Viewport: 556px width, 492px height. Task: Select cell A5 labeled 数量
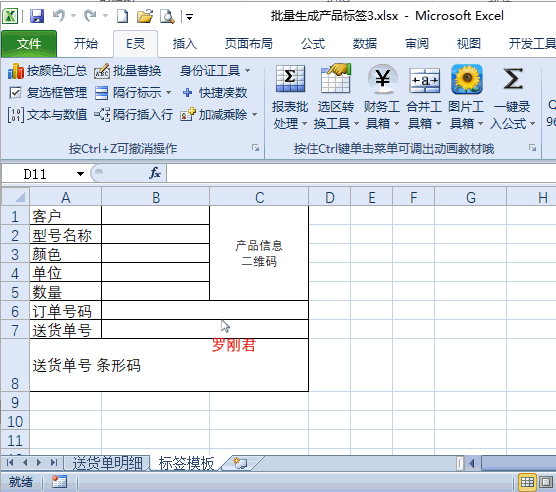66,291
